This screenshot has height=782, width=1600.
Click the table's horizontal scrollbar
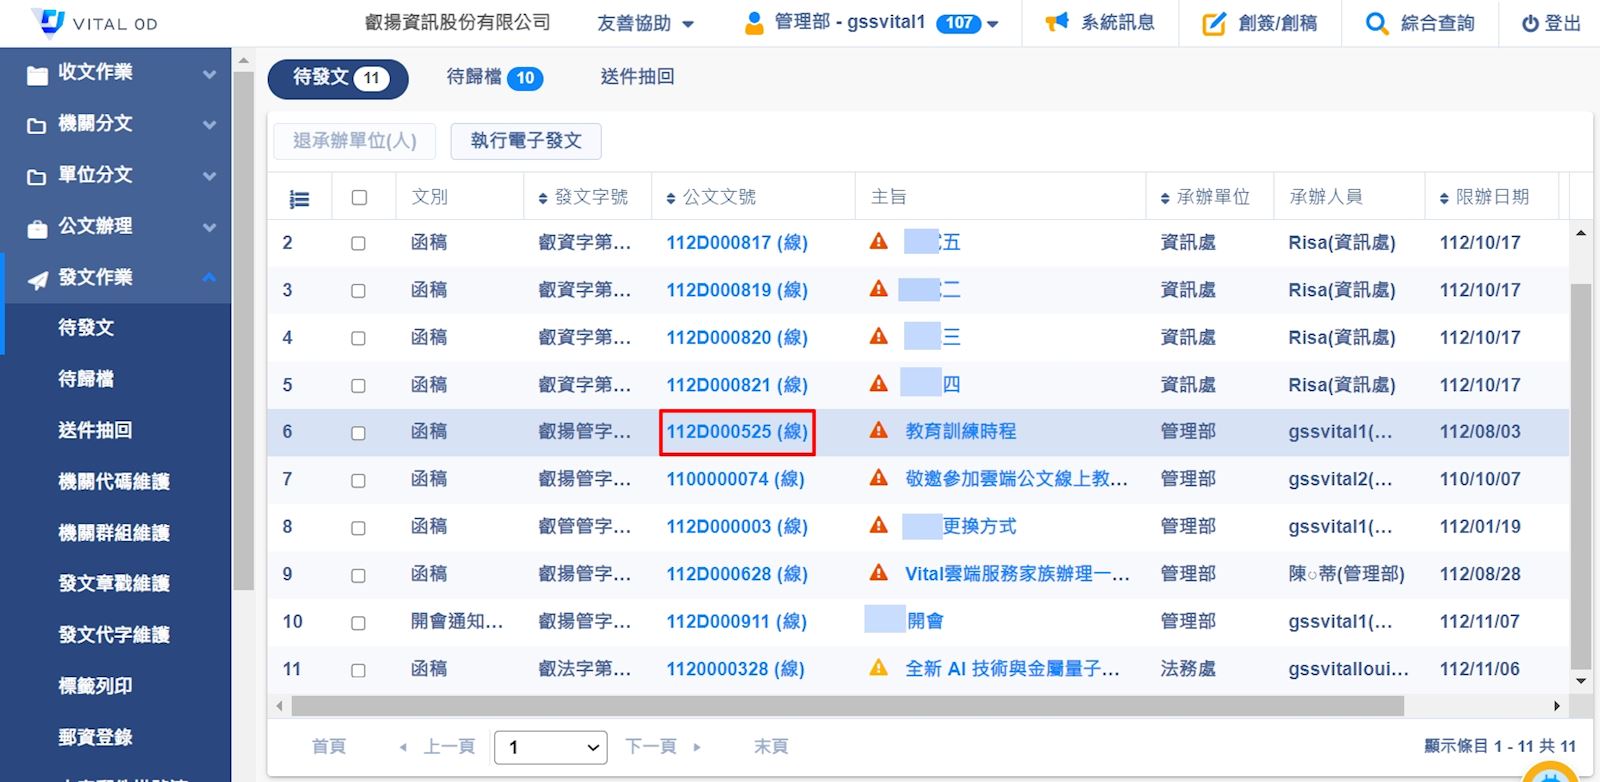point(840,706)
